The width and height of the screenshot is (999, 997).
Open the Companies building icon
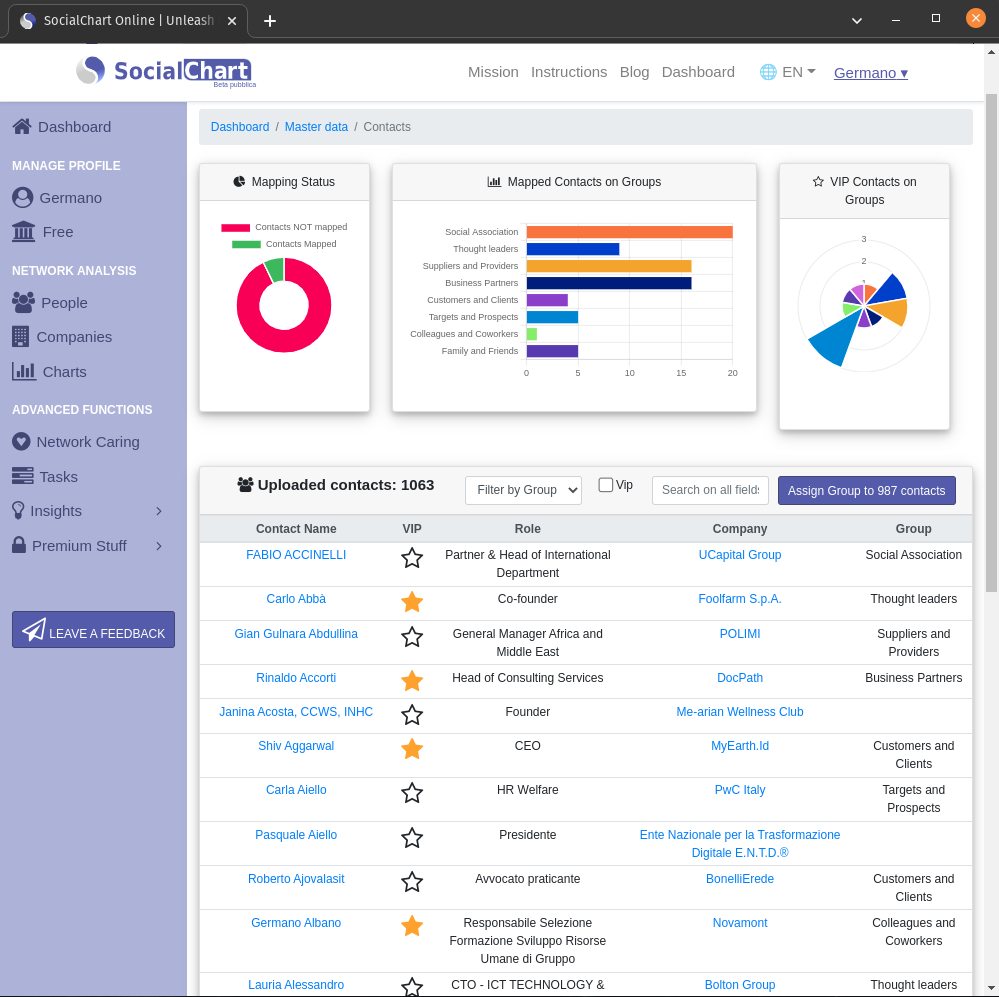pos(20,336)
